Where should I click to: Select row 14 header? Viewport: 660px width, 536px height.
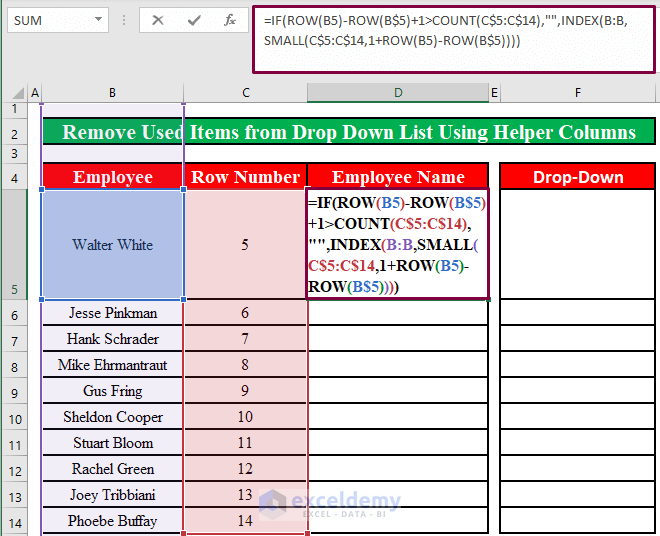15,523
